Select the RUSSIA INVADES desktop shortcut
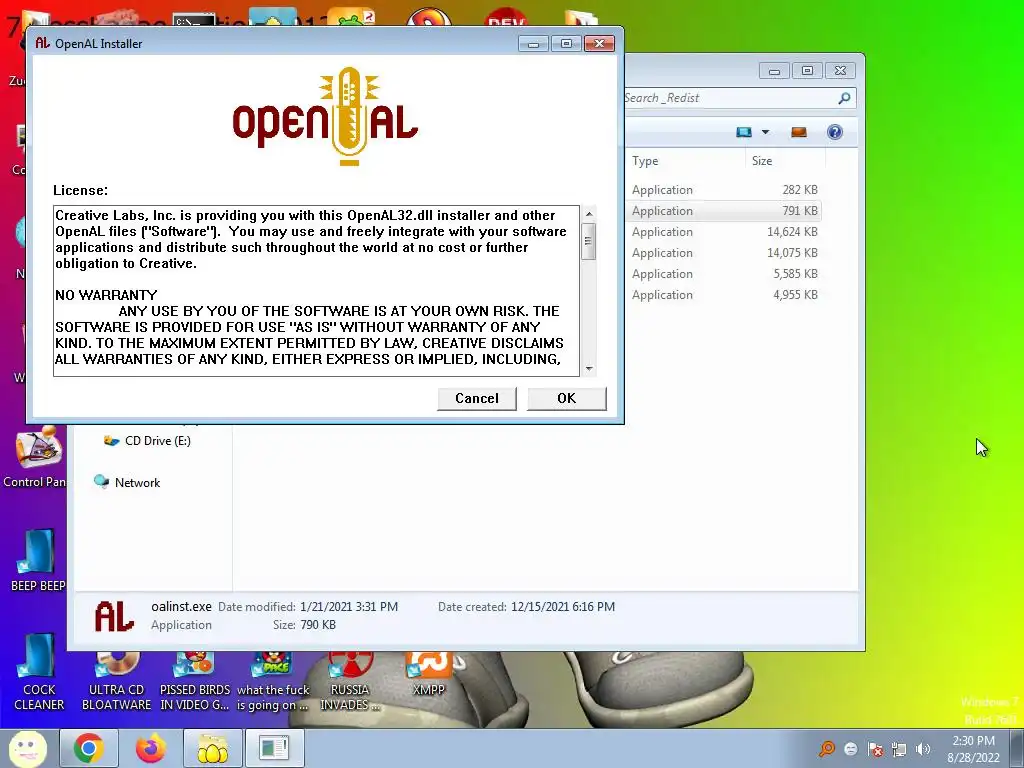This screenshot has width=1024, height=768. [350, 682]
